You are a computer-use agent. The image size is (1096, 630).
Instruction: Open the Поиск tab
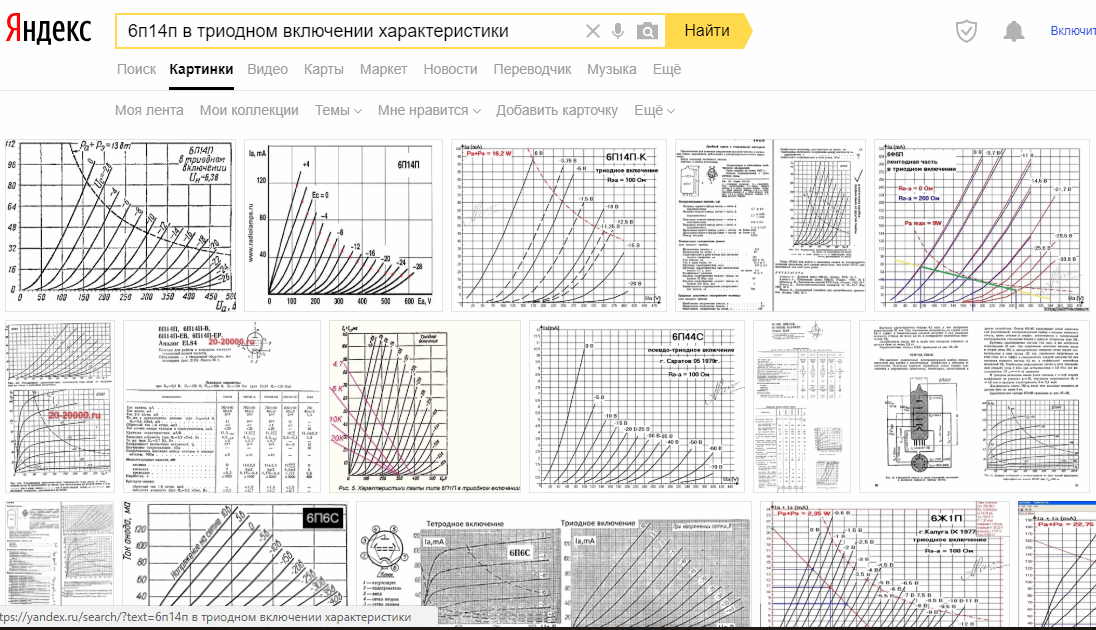136,69
